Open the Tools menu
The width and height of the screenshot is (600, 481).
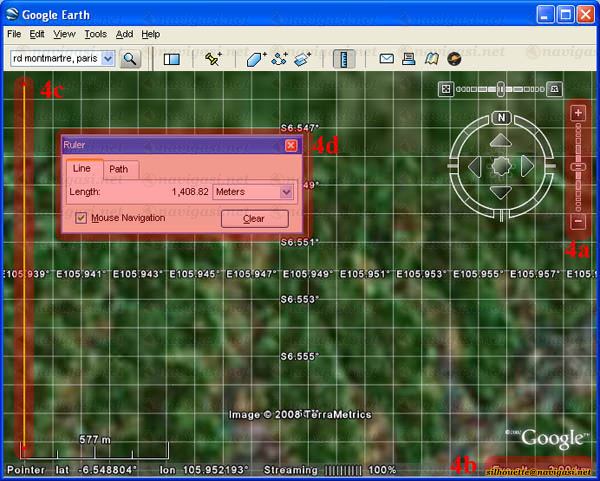[x=95, y=34]
